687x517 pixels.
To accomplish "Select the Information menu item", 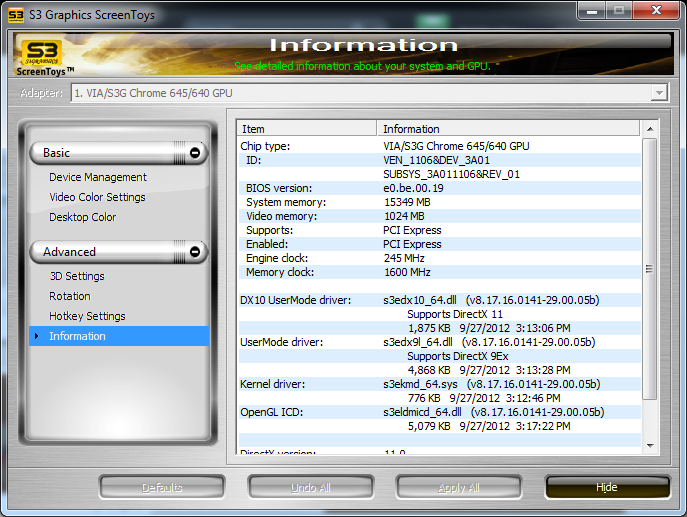I will click(x=119, y=336).
